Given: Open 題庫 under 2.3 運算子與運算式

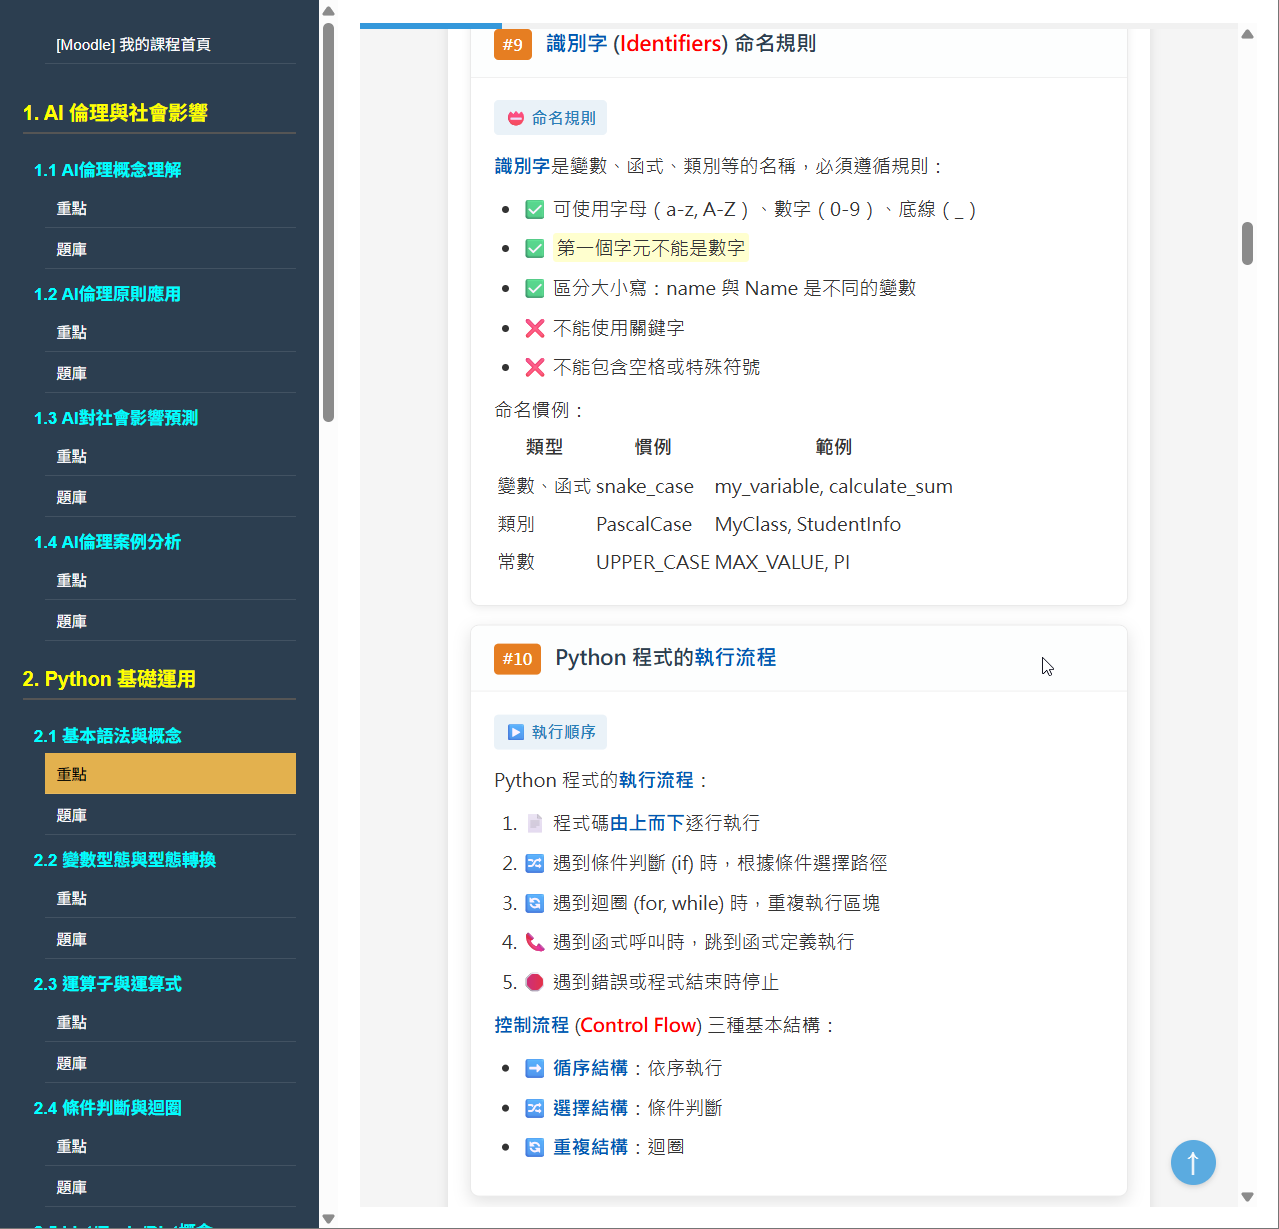Looking at the screenshot, I should 170,1064.
